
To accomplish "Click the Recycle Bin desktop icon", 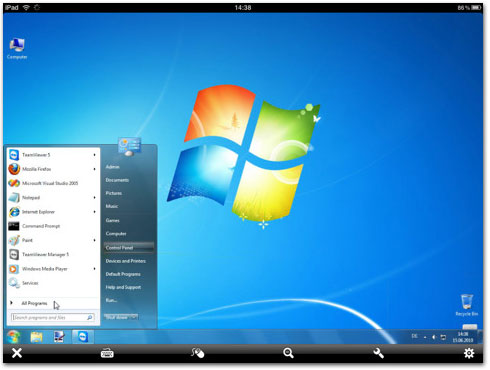I will click(467, 305).
